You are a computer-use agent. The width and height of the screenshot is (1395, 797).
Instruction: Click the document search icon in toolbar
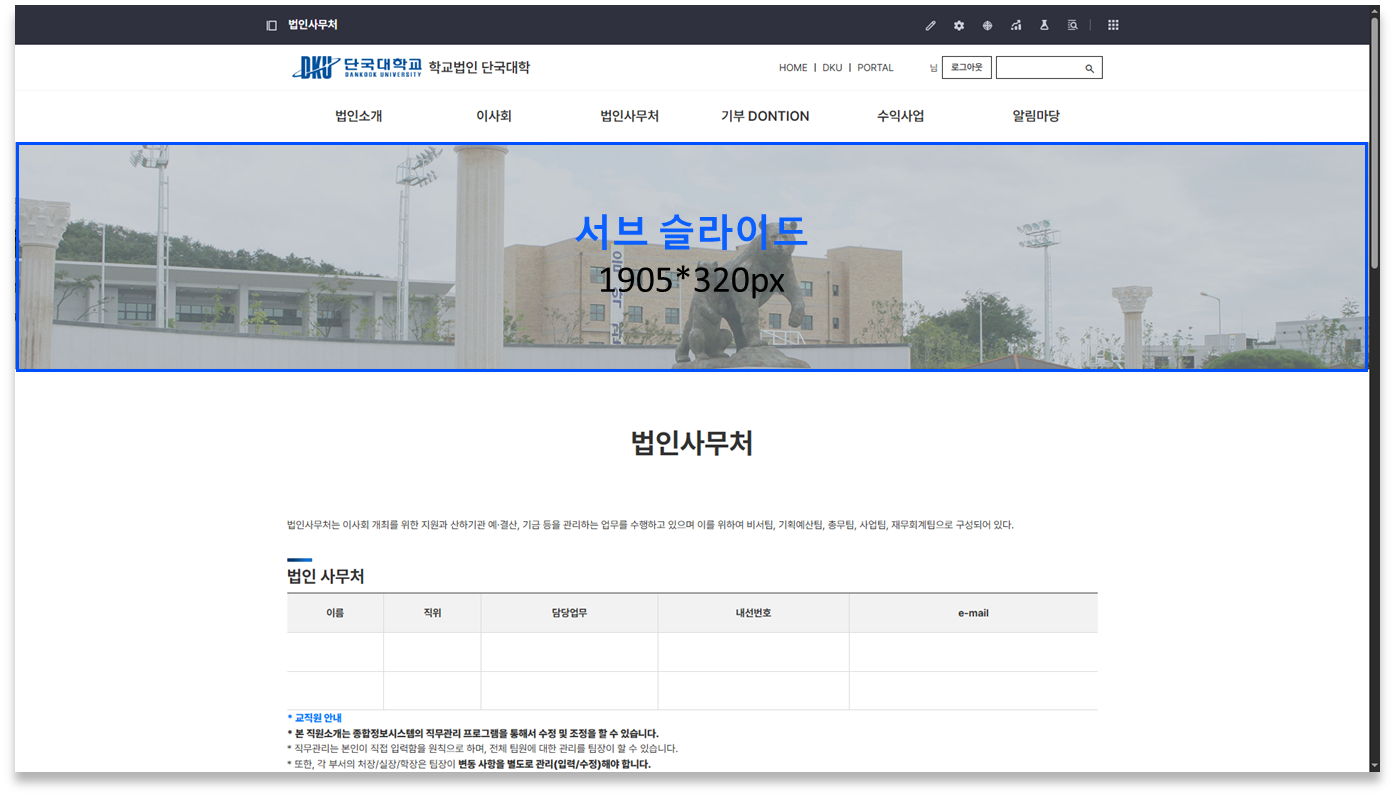click(1072, 25)
